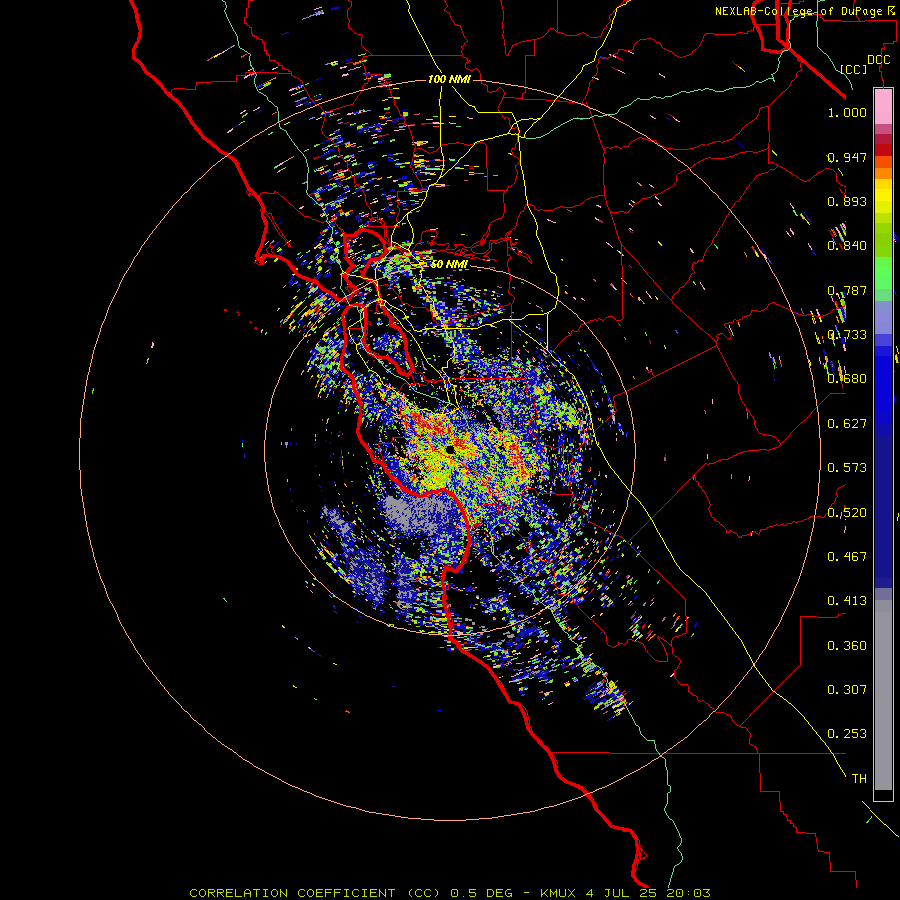Pick the pink swatch atop the color bar
This screenshot has height=900, width=900.
tap(883, 107)
